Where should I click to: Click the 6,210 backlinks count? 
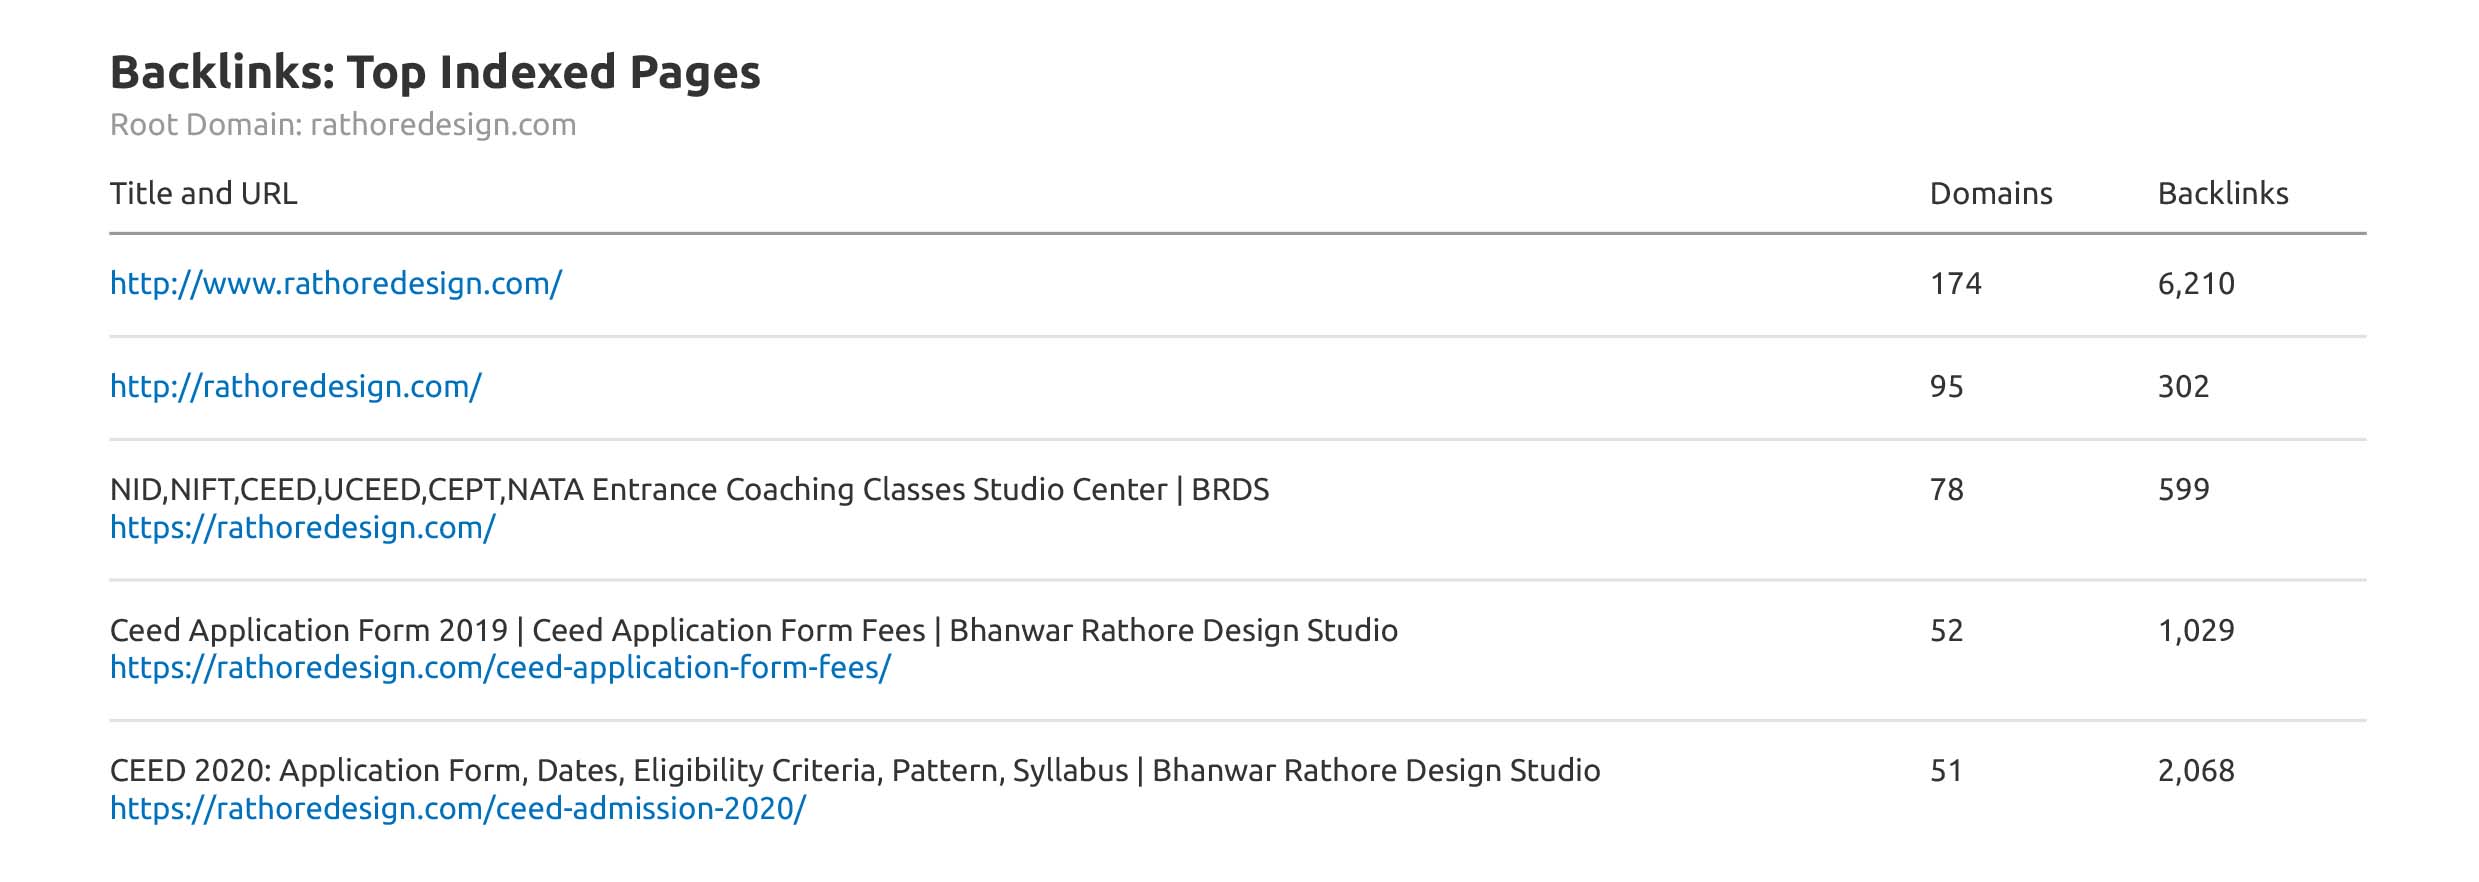pyautogui.click(x=2195, y=284)
